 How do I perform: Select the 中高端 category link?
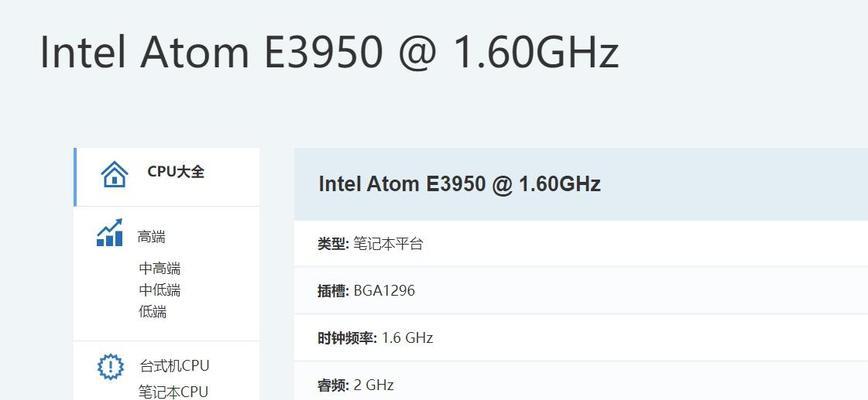(x=159, y=269)
